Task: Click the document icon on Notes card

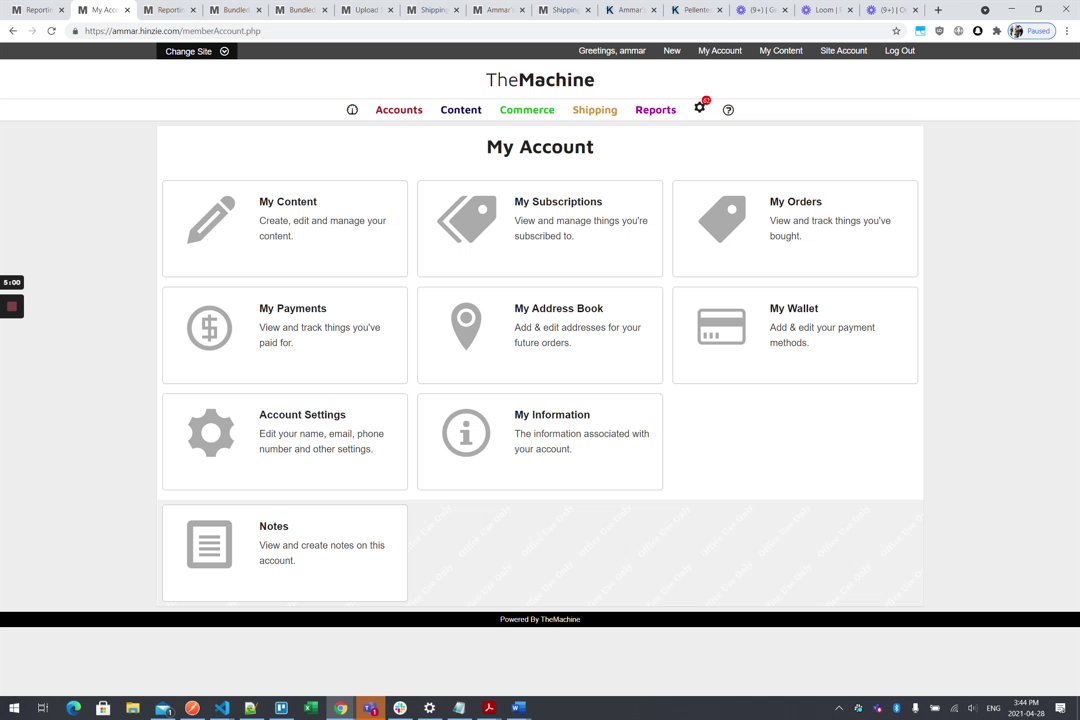Action: 209,544
